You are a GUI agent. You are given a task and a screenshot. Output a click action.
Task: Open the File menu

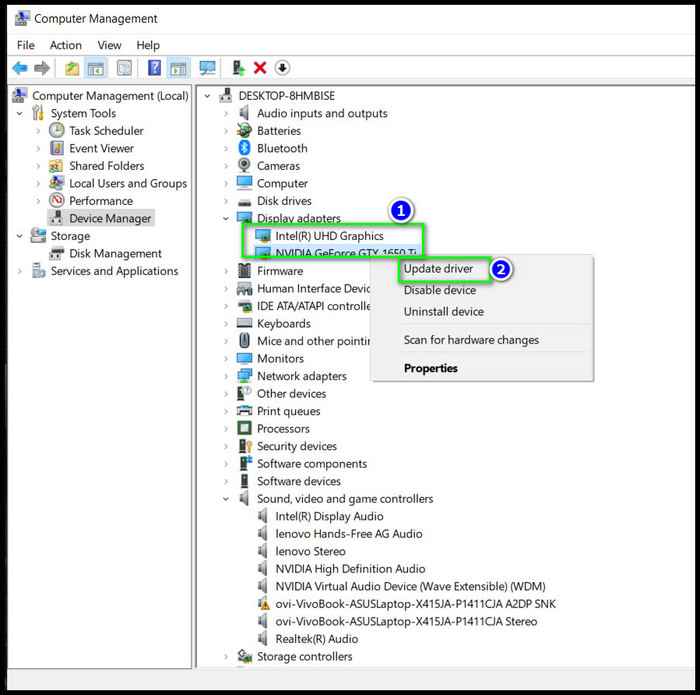click(25, 45)
